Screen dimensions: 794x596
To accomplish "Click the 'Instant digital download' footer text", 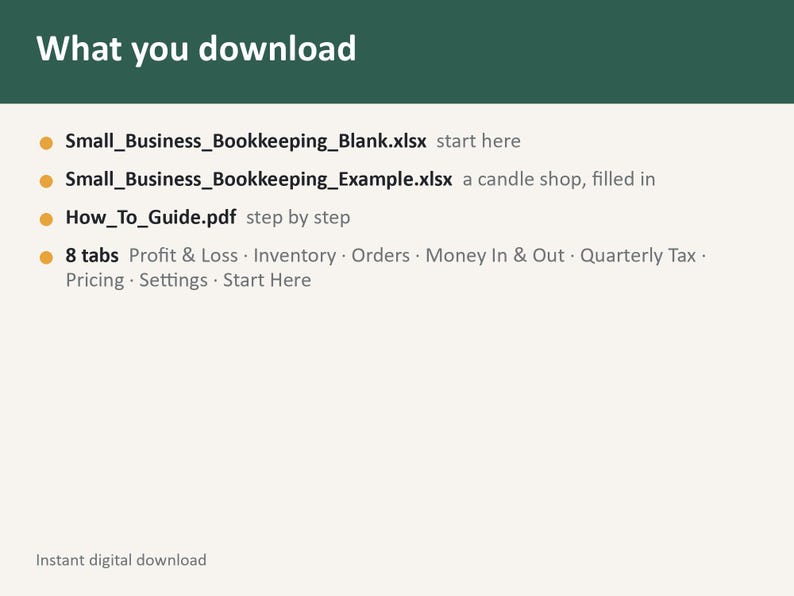I will [121, 560].
